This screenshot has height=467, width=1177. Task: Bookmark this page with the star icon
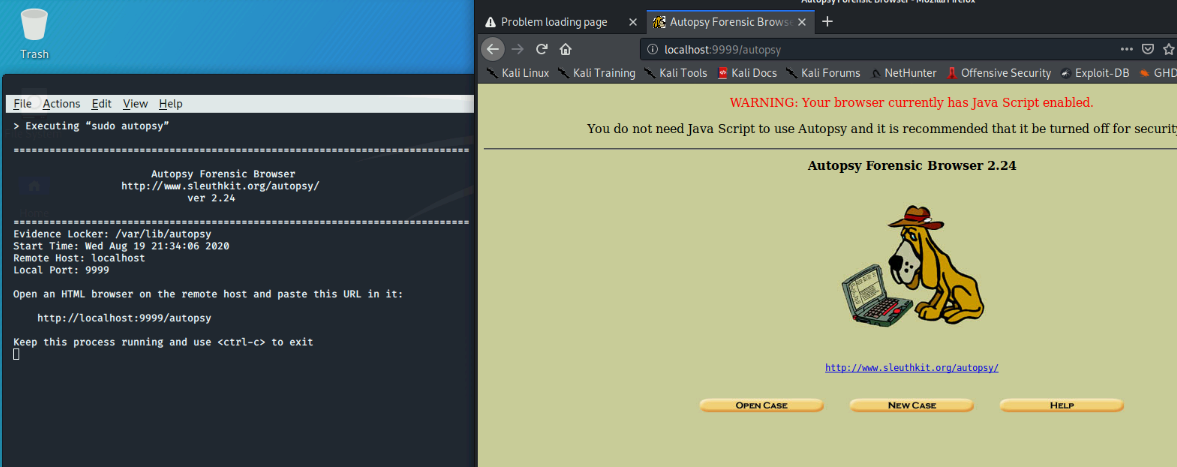pos(1170,49)
